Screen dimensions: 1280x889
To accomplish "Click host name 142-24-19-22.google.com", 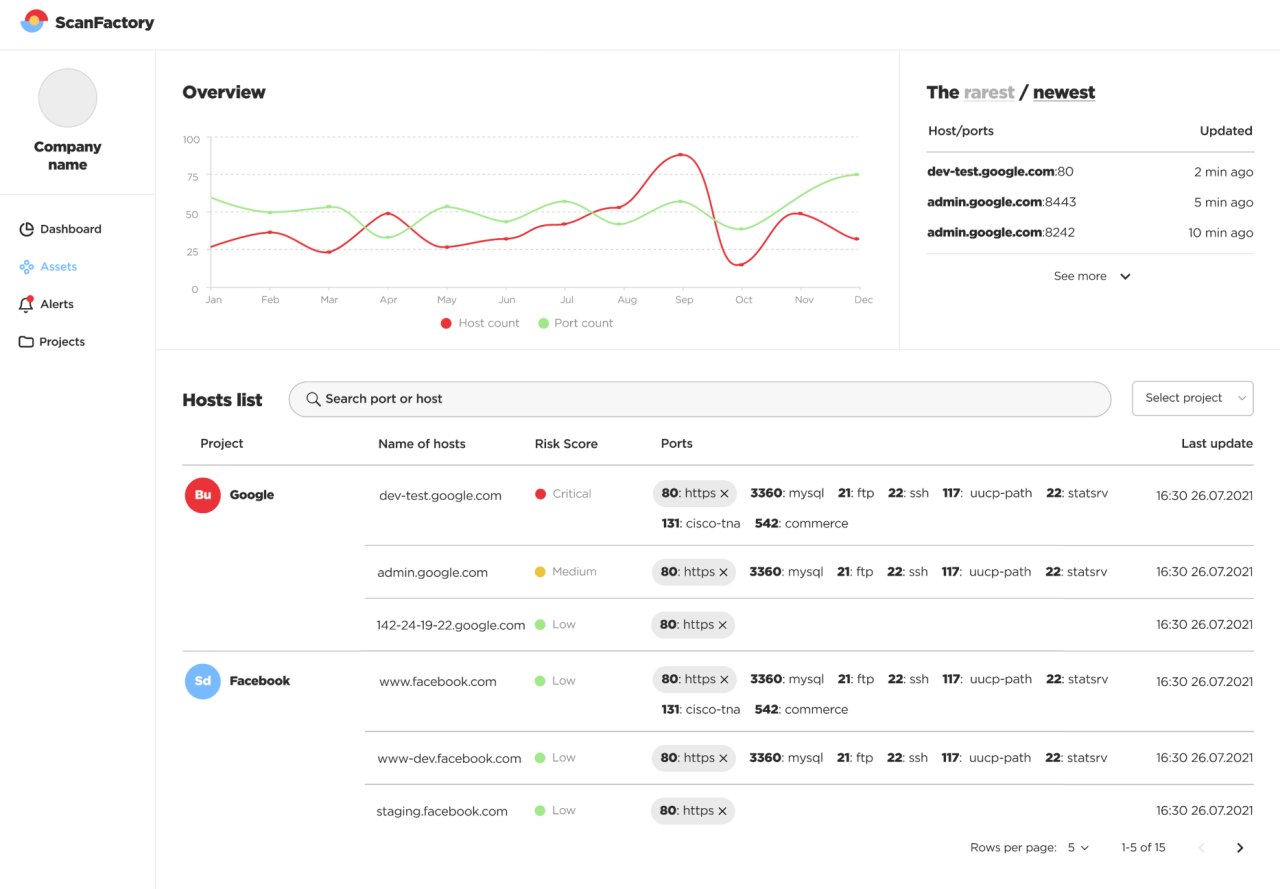I will point(451,625).
